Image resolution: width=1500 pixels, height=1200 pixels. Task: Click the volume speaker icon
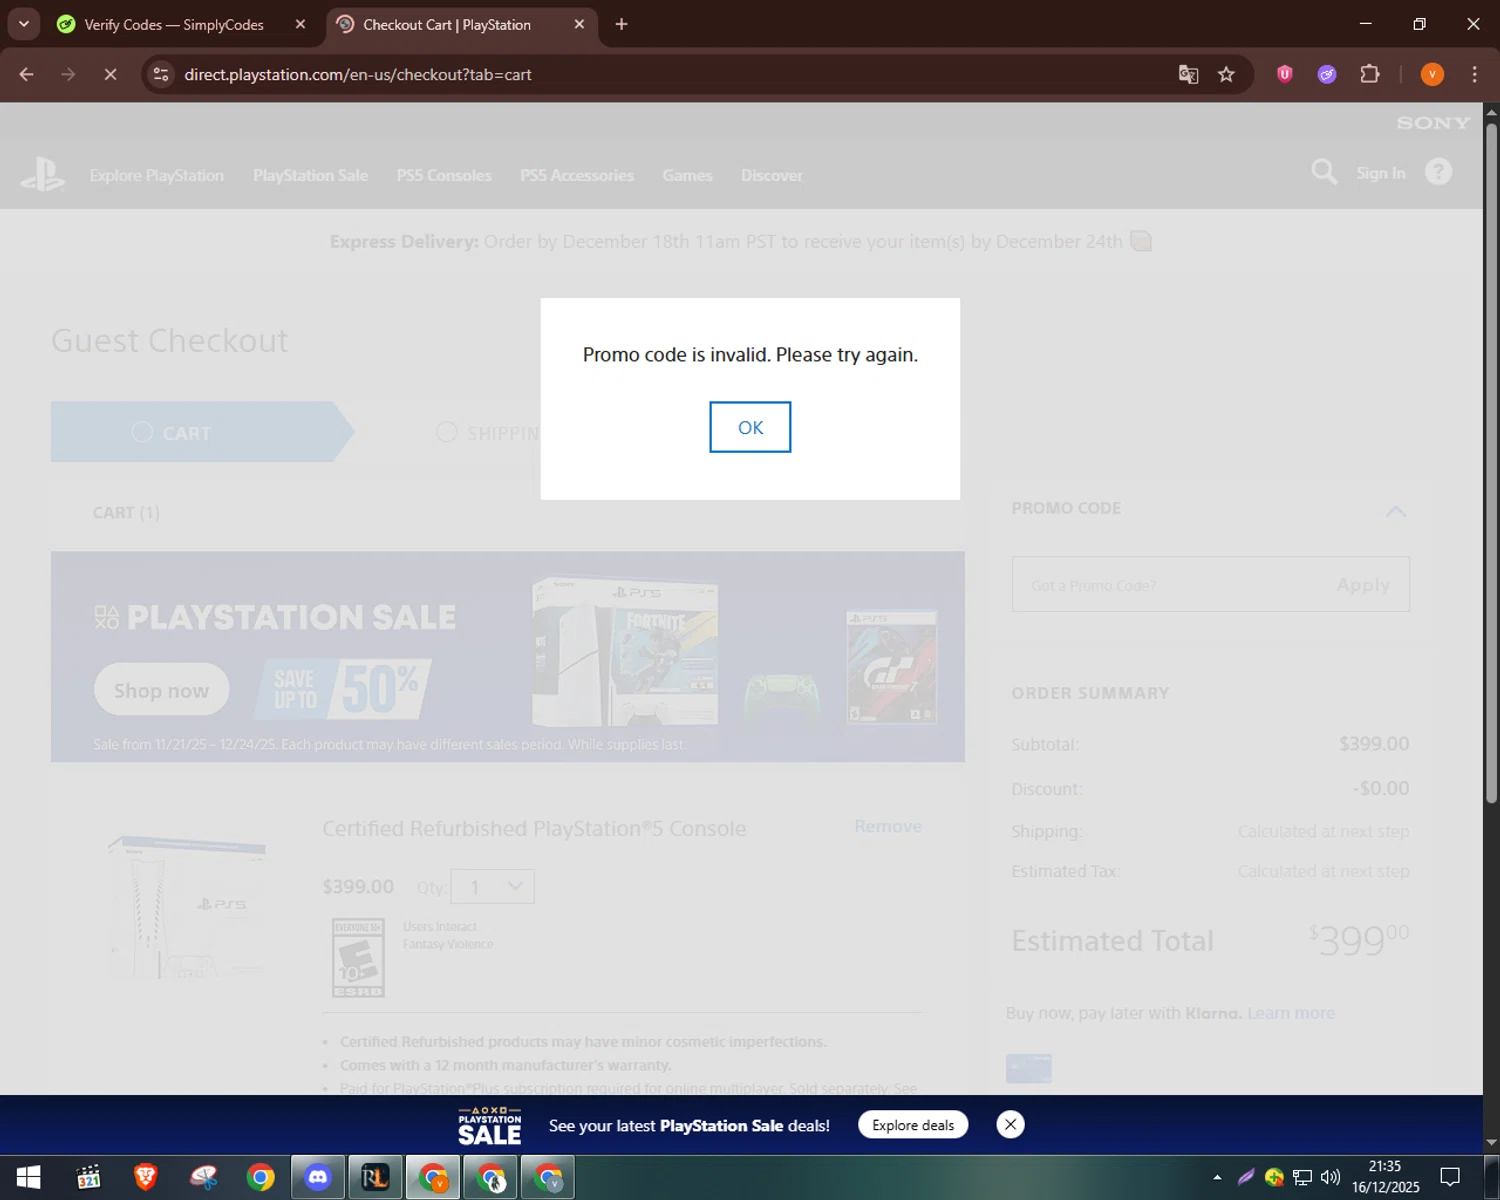[1330, 1177]
